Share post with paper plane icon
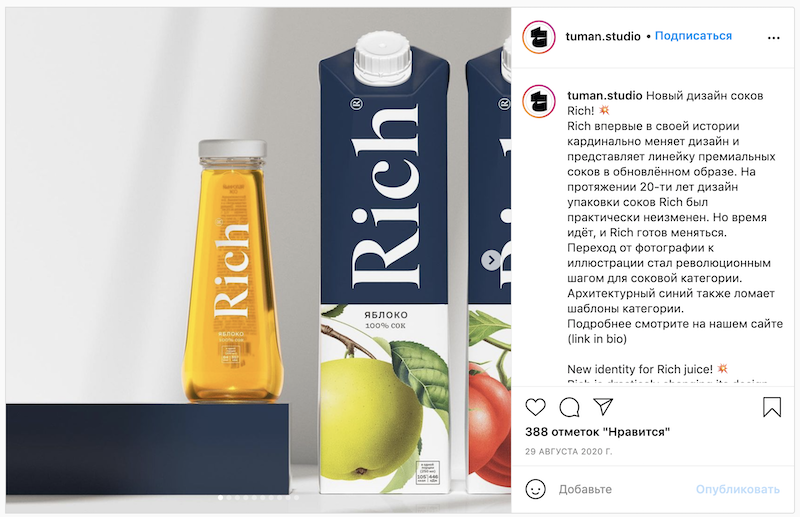800x517 pixels. click(x=603, y=406)
